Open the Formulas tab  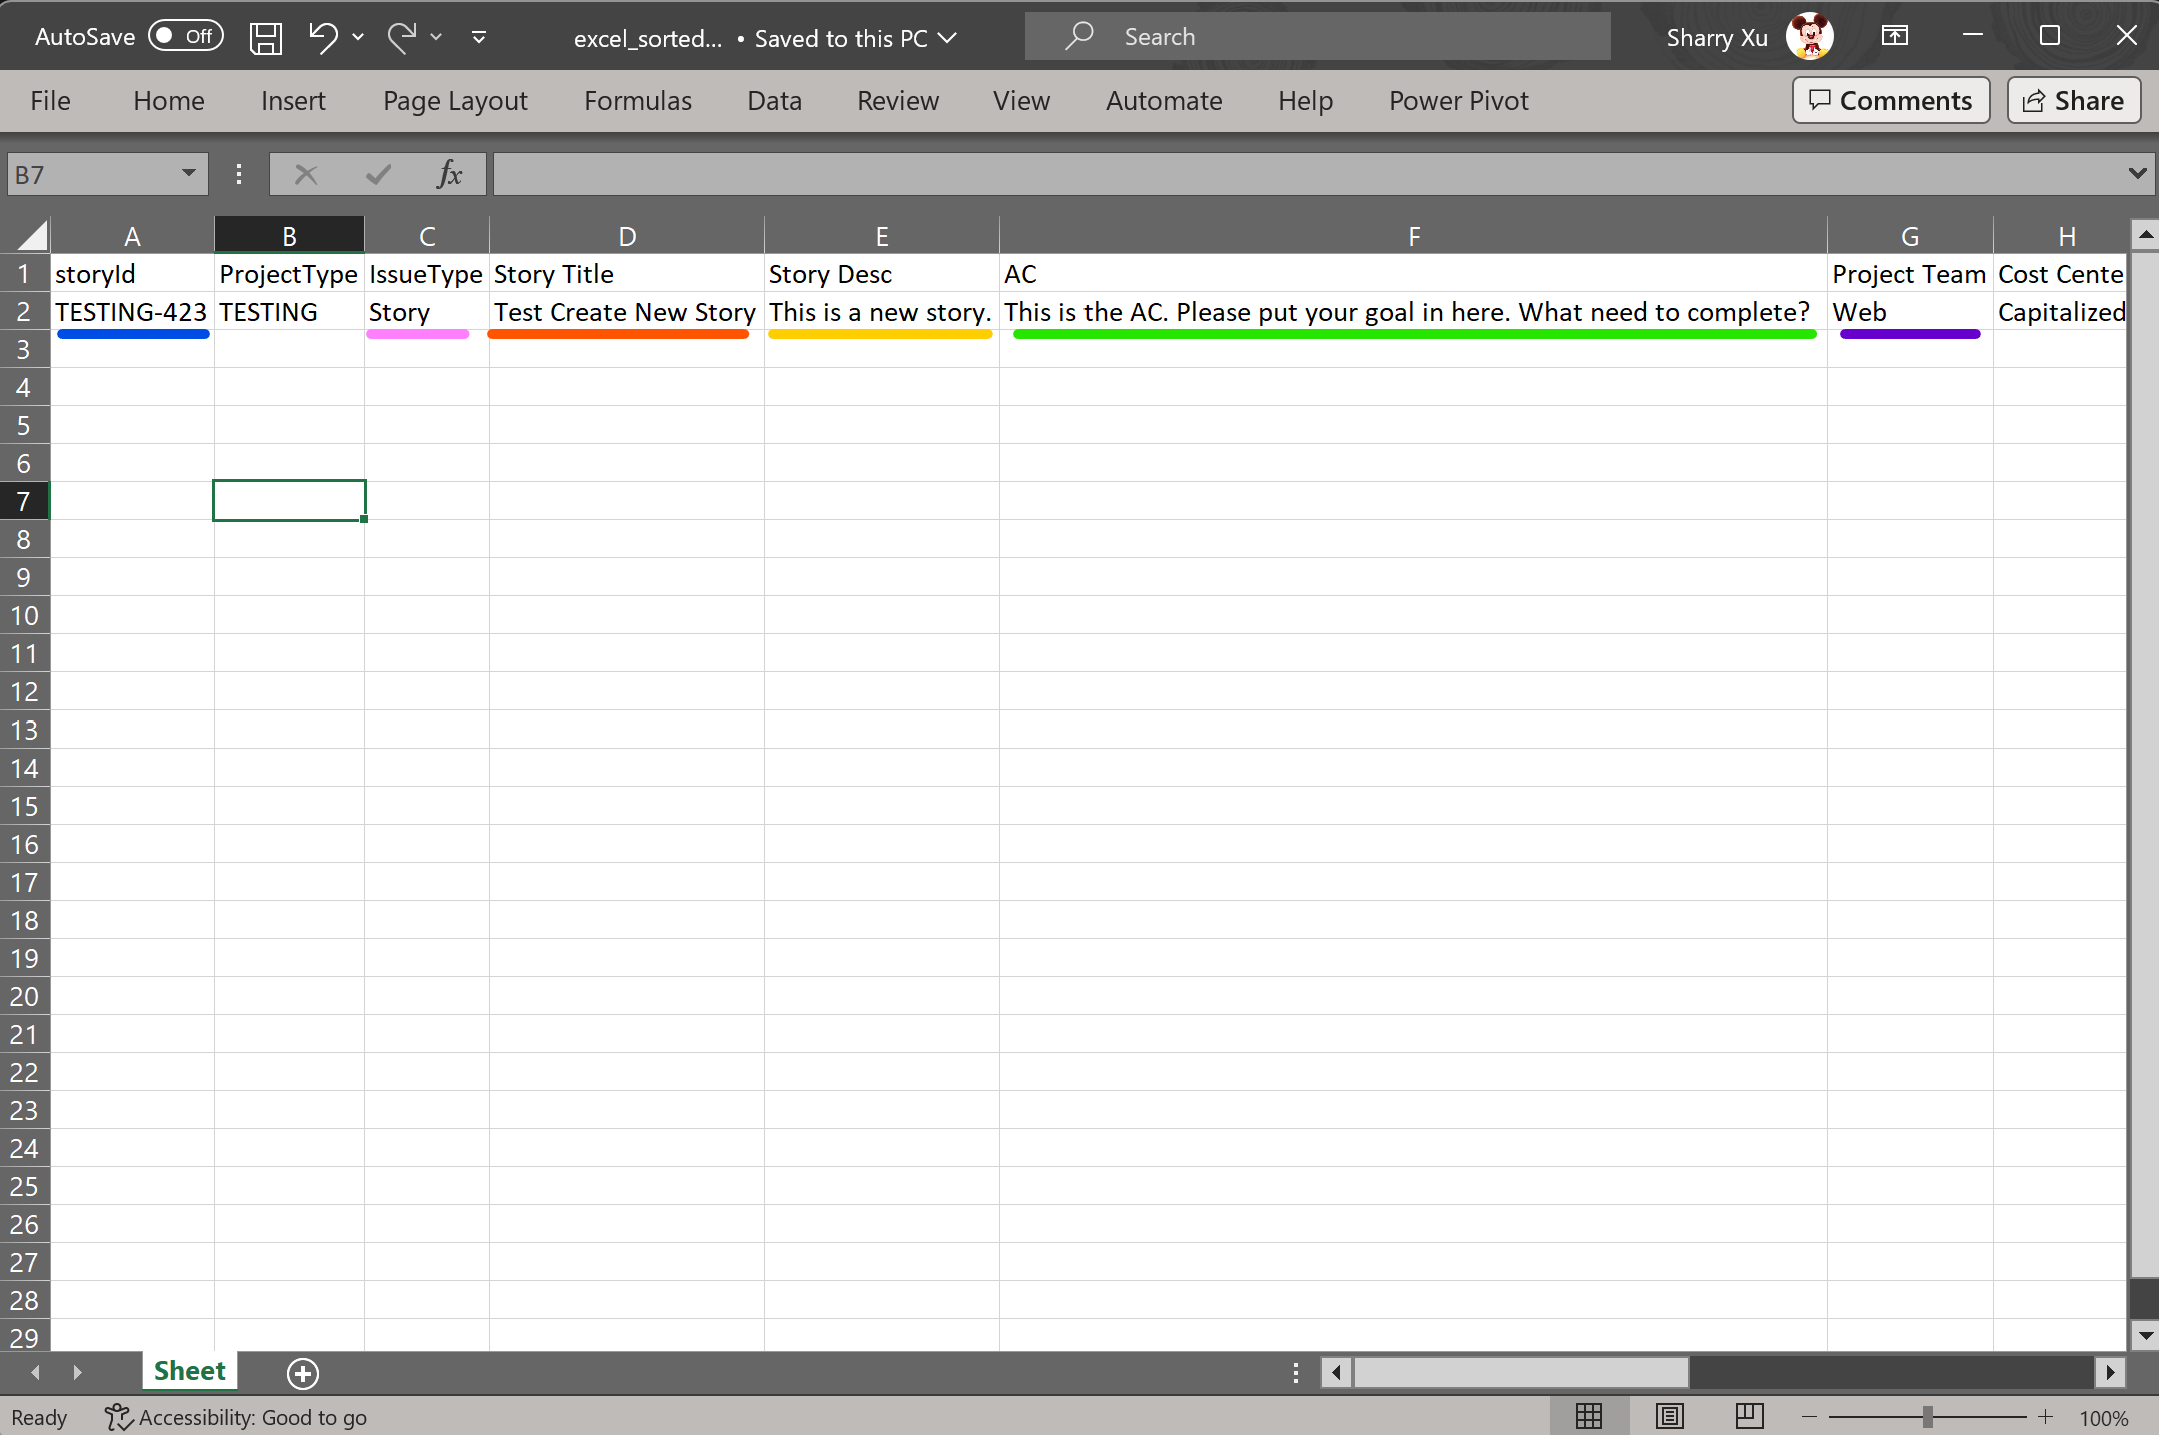click(638, 101)
